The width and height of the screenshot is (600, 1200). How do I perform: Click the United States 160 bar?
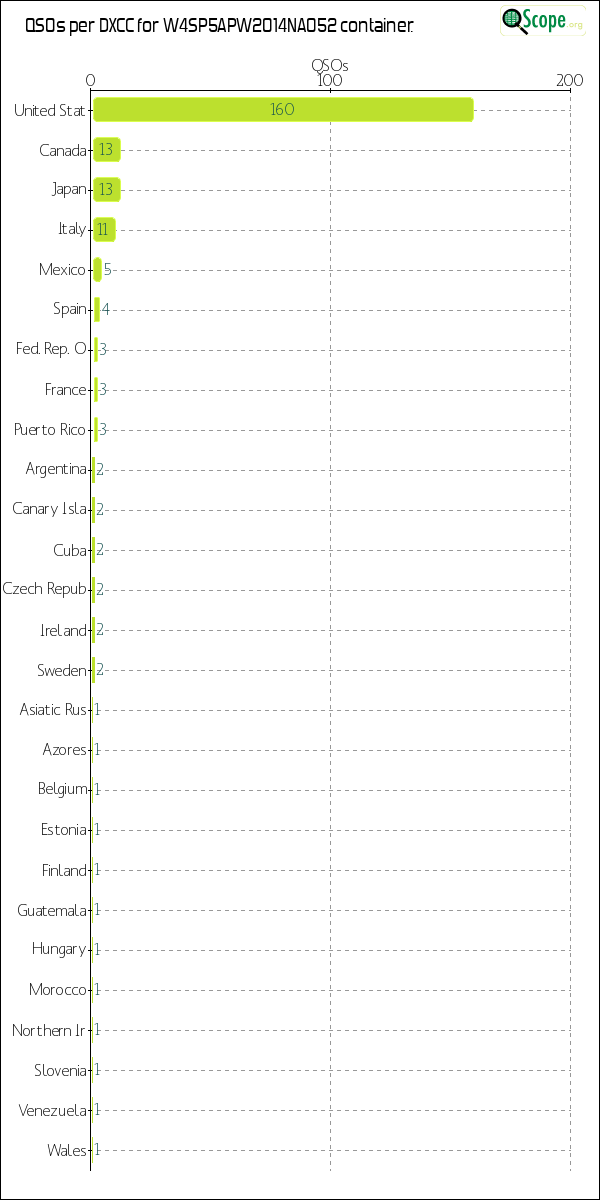[283, 110]
